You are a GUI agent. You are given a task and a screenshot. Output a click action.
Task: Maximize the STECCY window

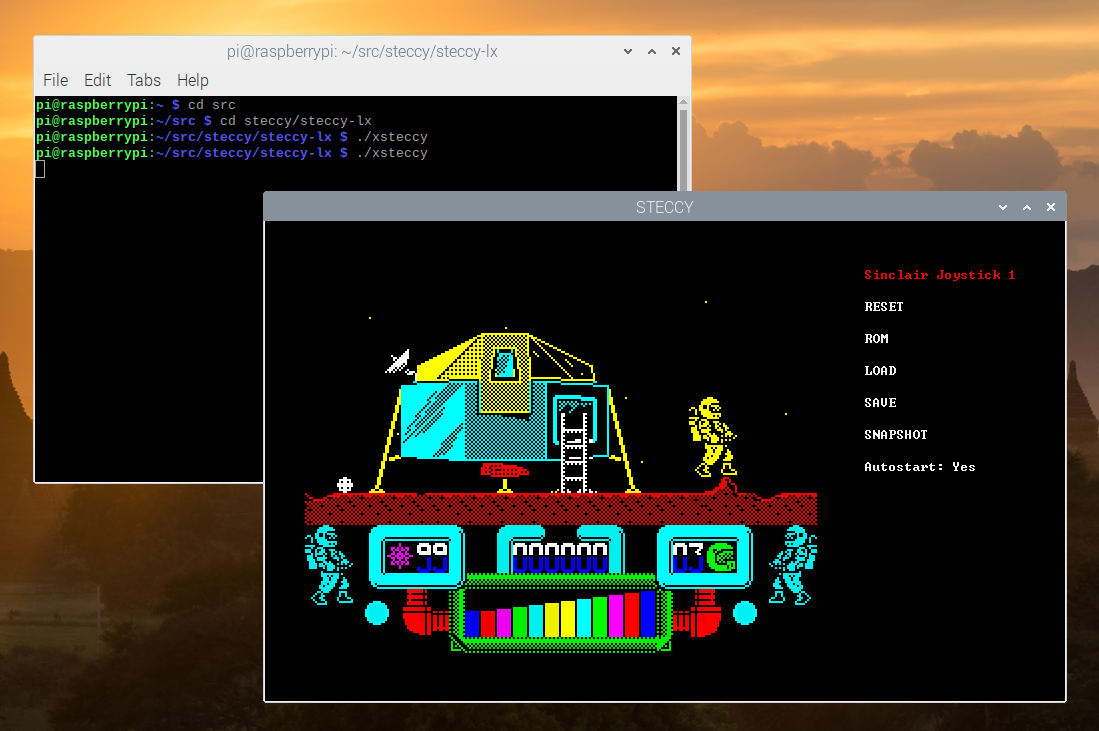pyautogui.click(x=1027, y=207)
